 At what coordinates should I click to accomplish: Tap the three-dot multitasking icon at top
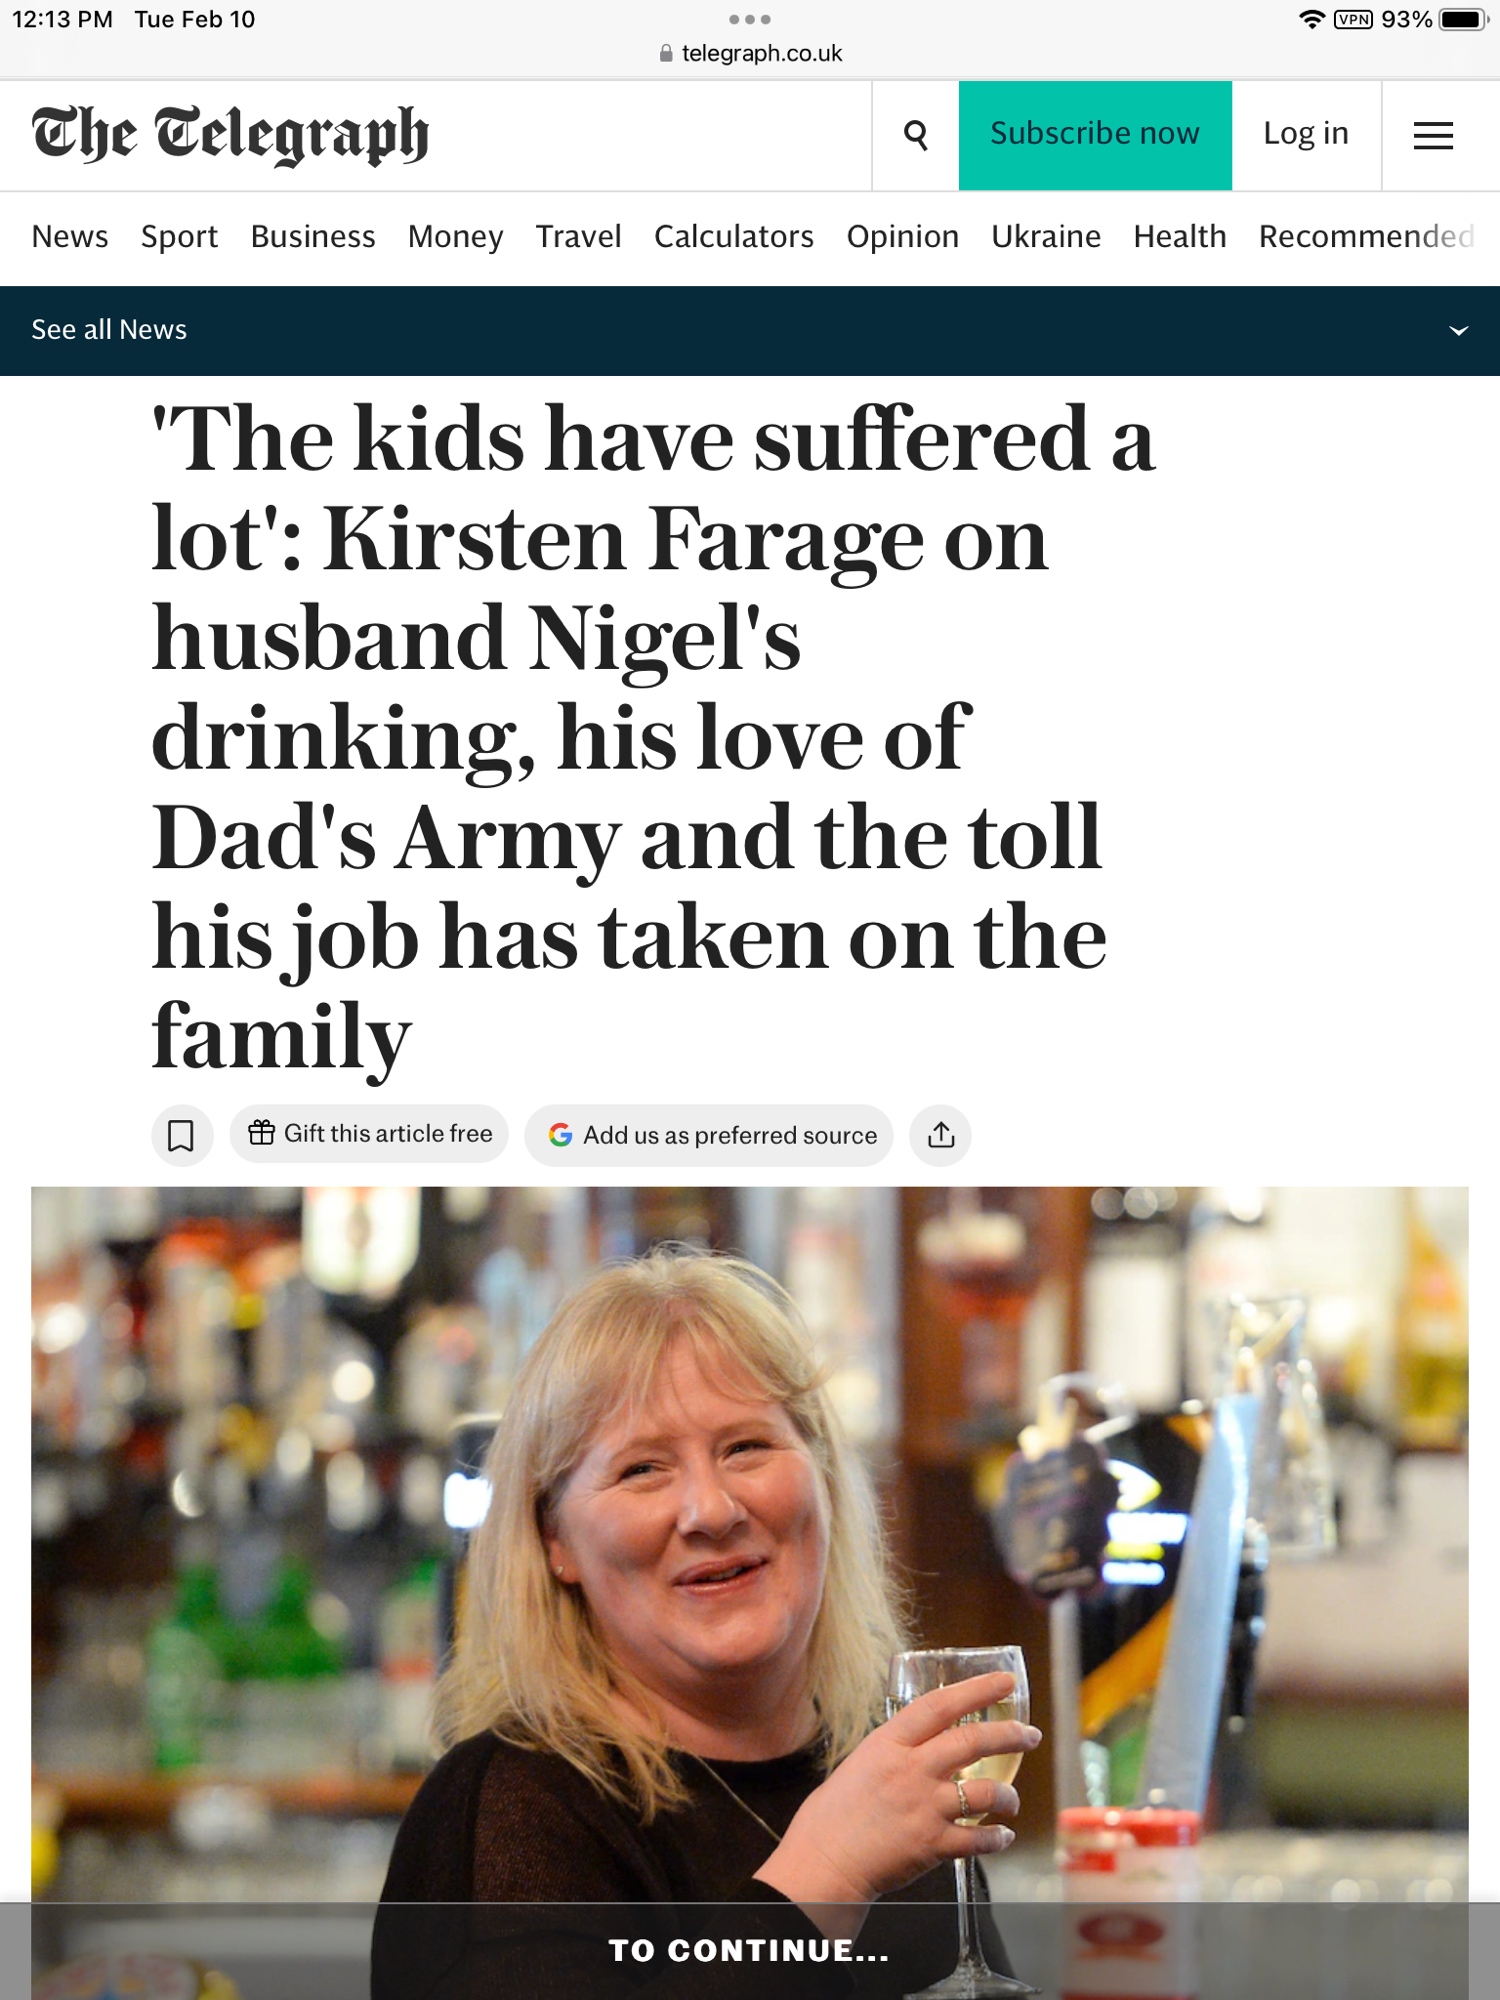[x=750, y=19]
